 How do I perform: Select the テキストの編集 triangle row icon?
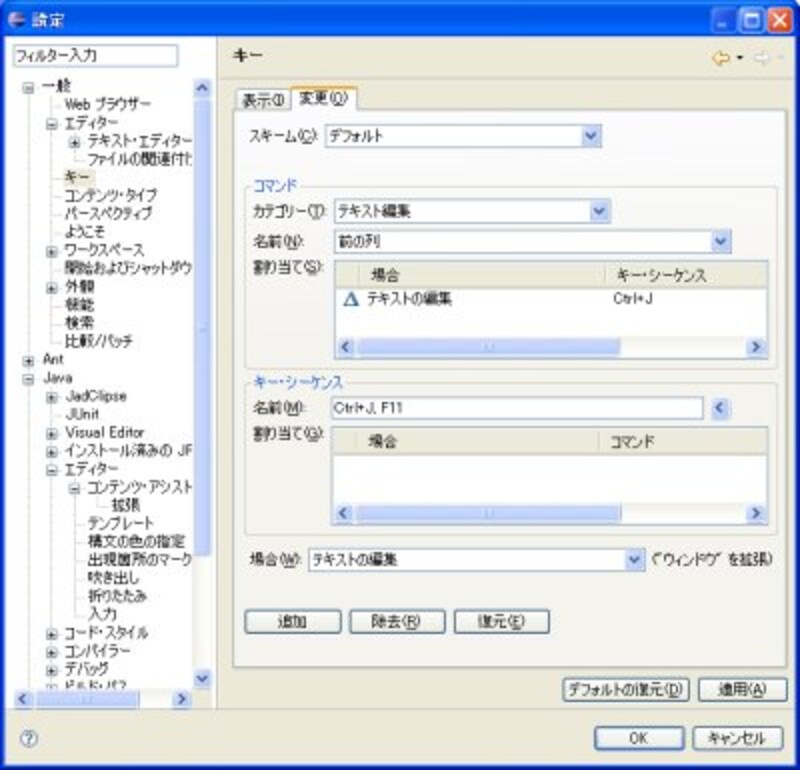click(350, 298)
